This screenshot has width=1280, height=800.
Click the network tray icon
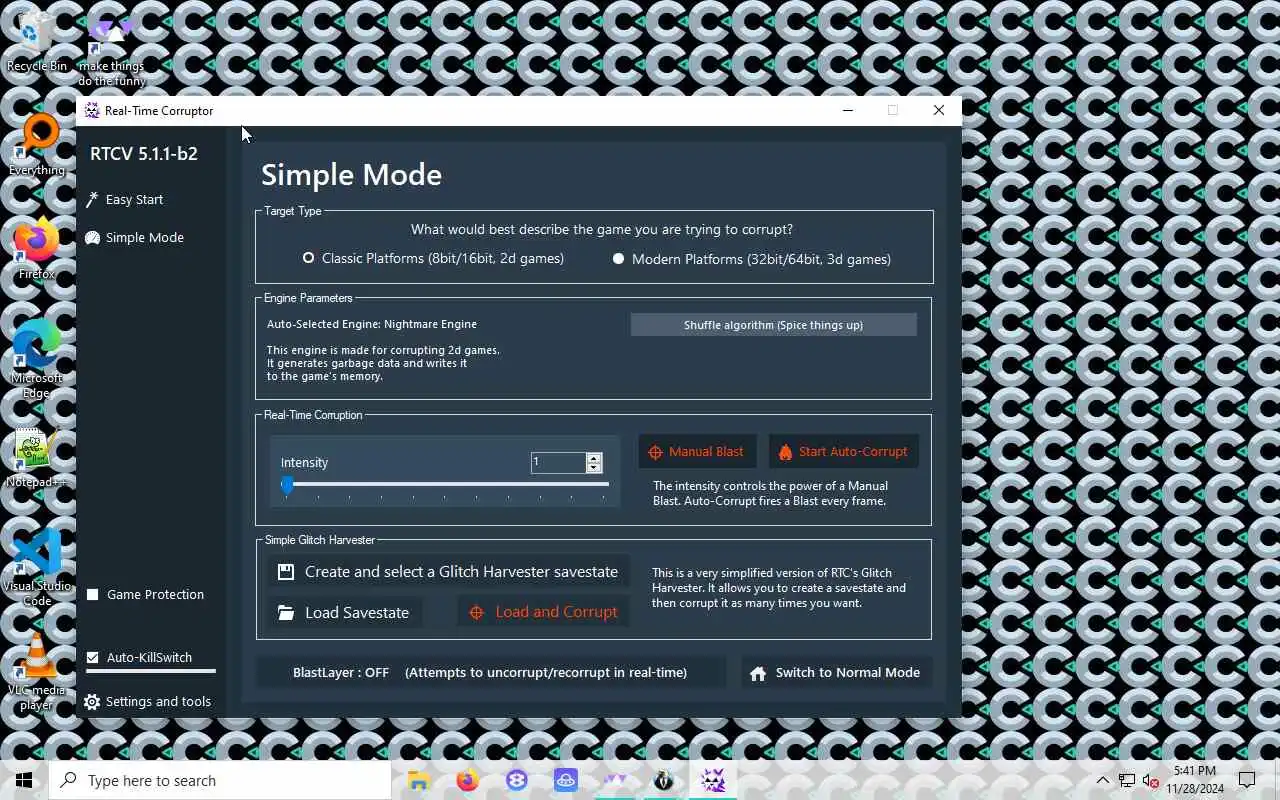coord(1127,780)
